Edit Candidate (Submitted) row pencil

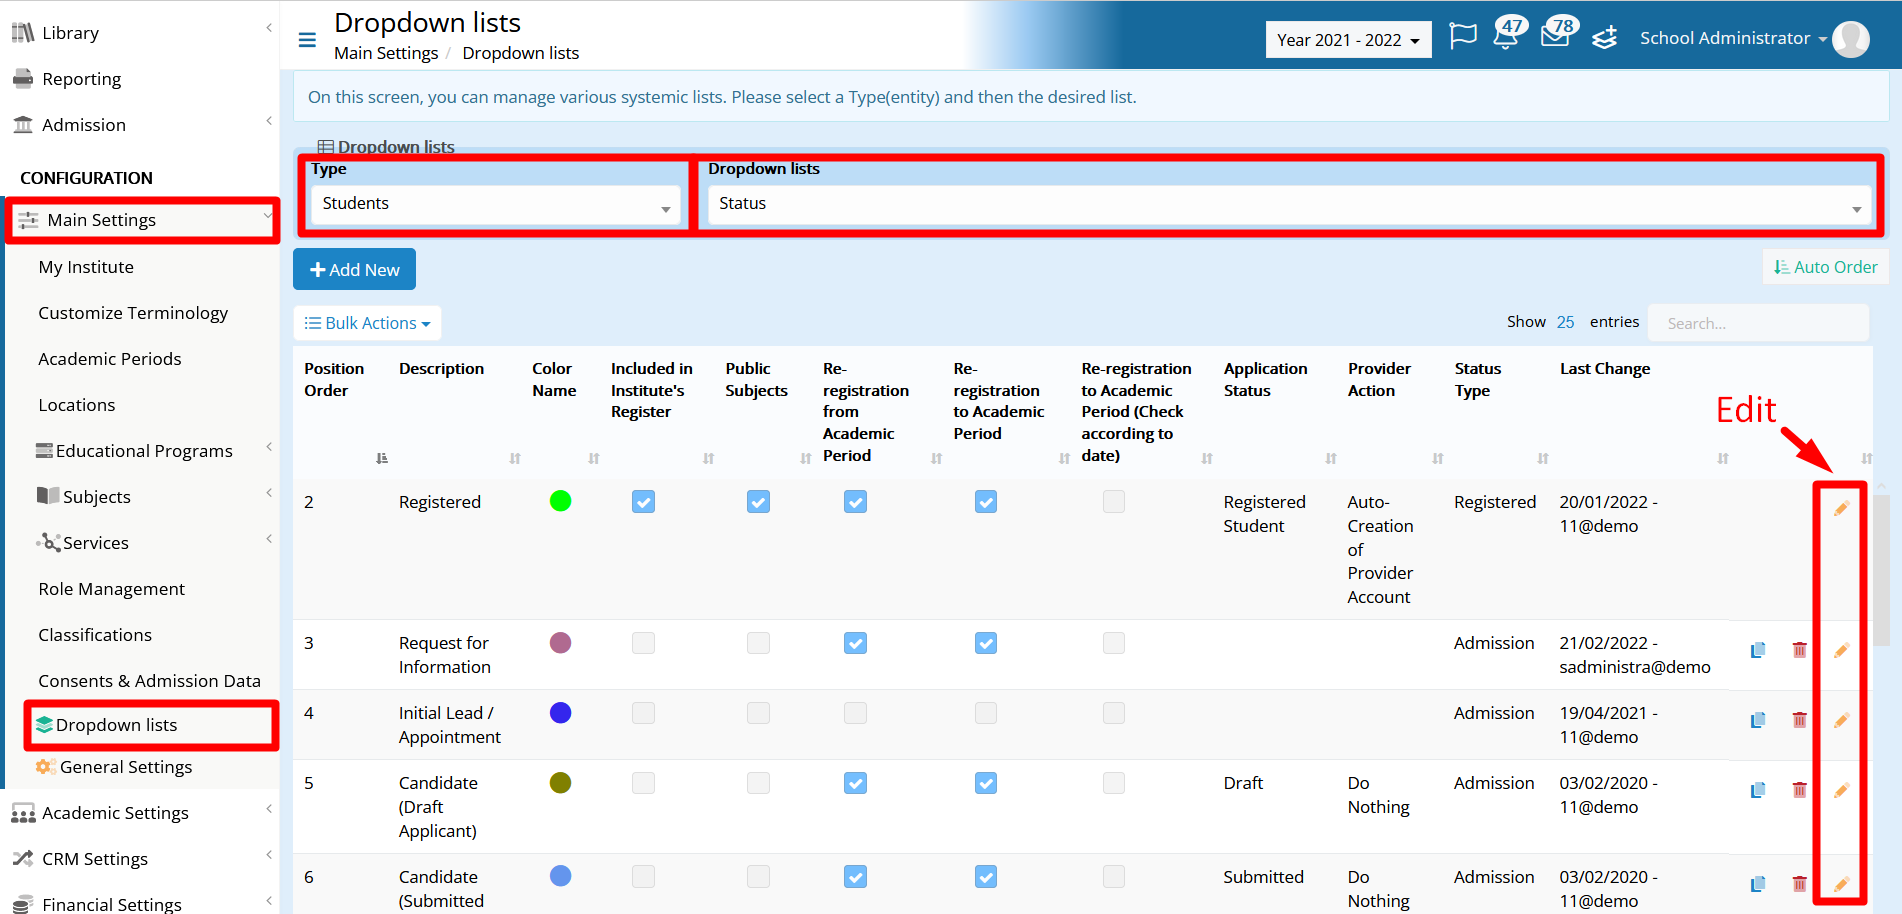click(1841, 884)
